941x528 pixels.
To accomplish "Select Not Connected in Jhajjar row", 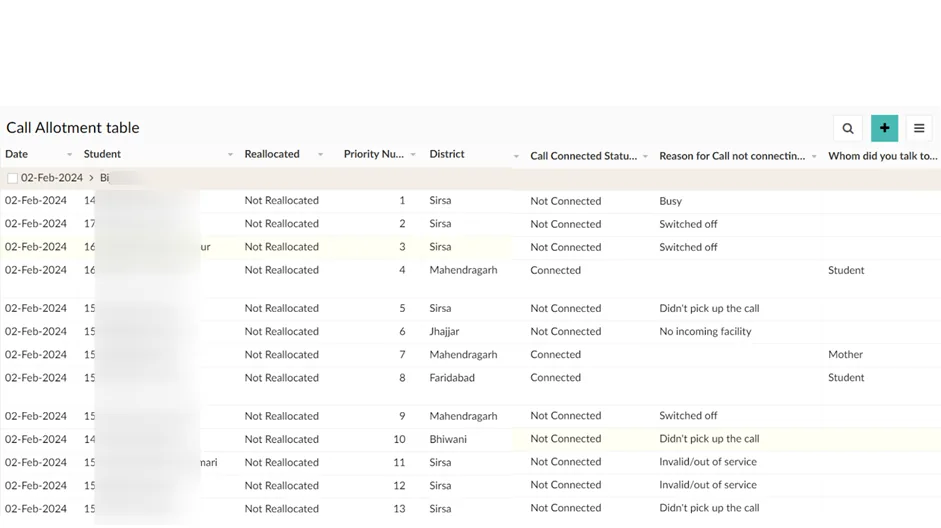I will point(565,331).
